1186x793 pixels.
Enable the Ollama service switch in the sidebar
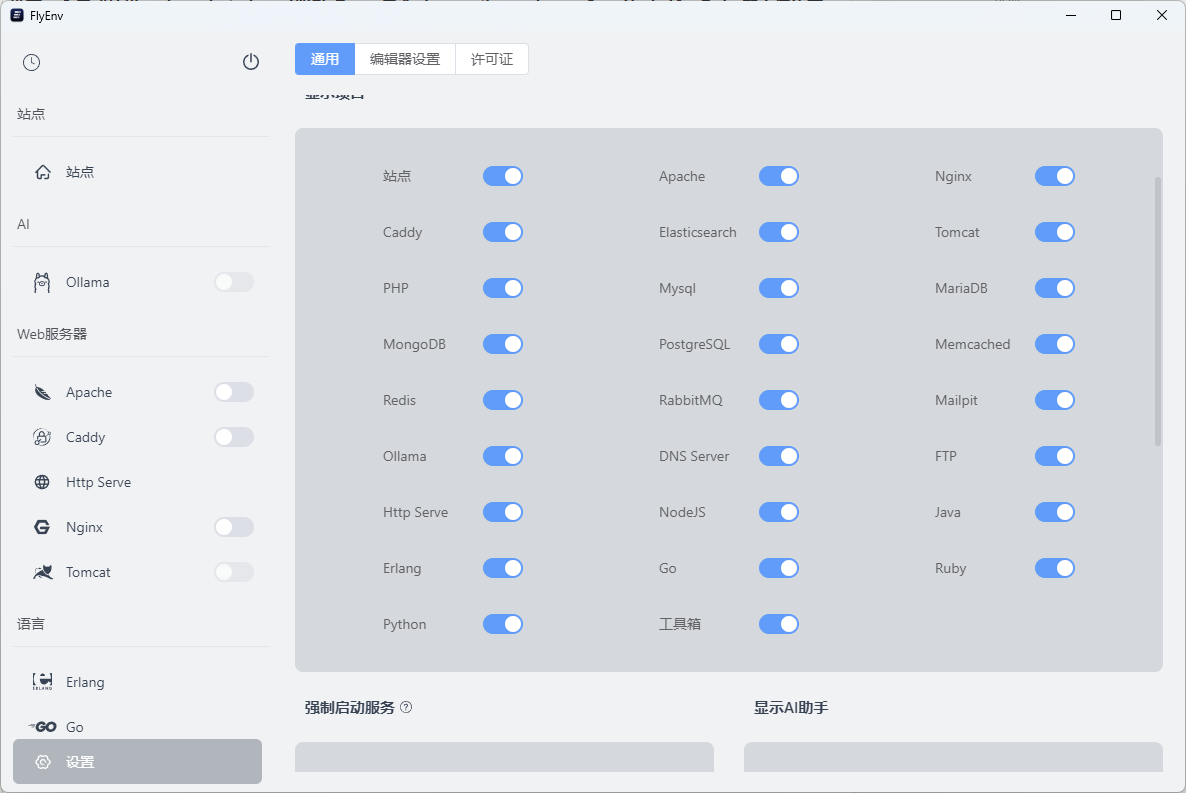click(x=234, y=282)
